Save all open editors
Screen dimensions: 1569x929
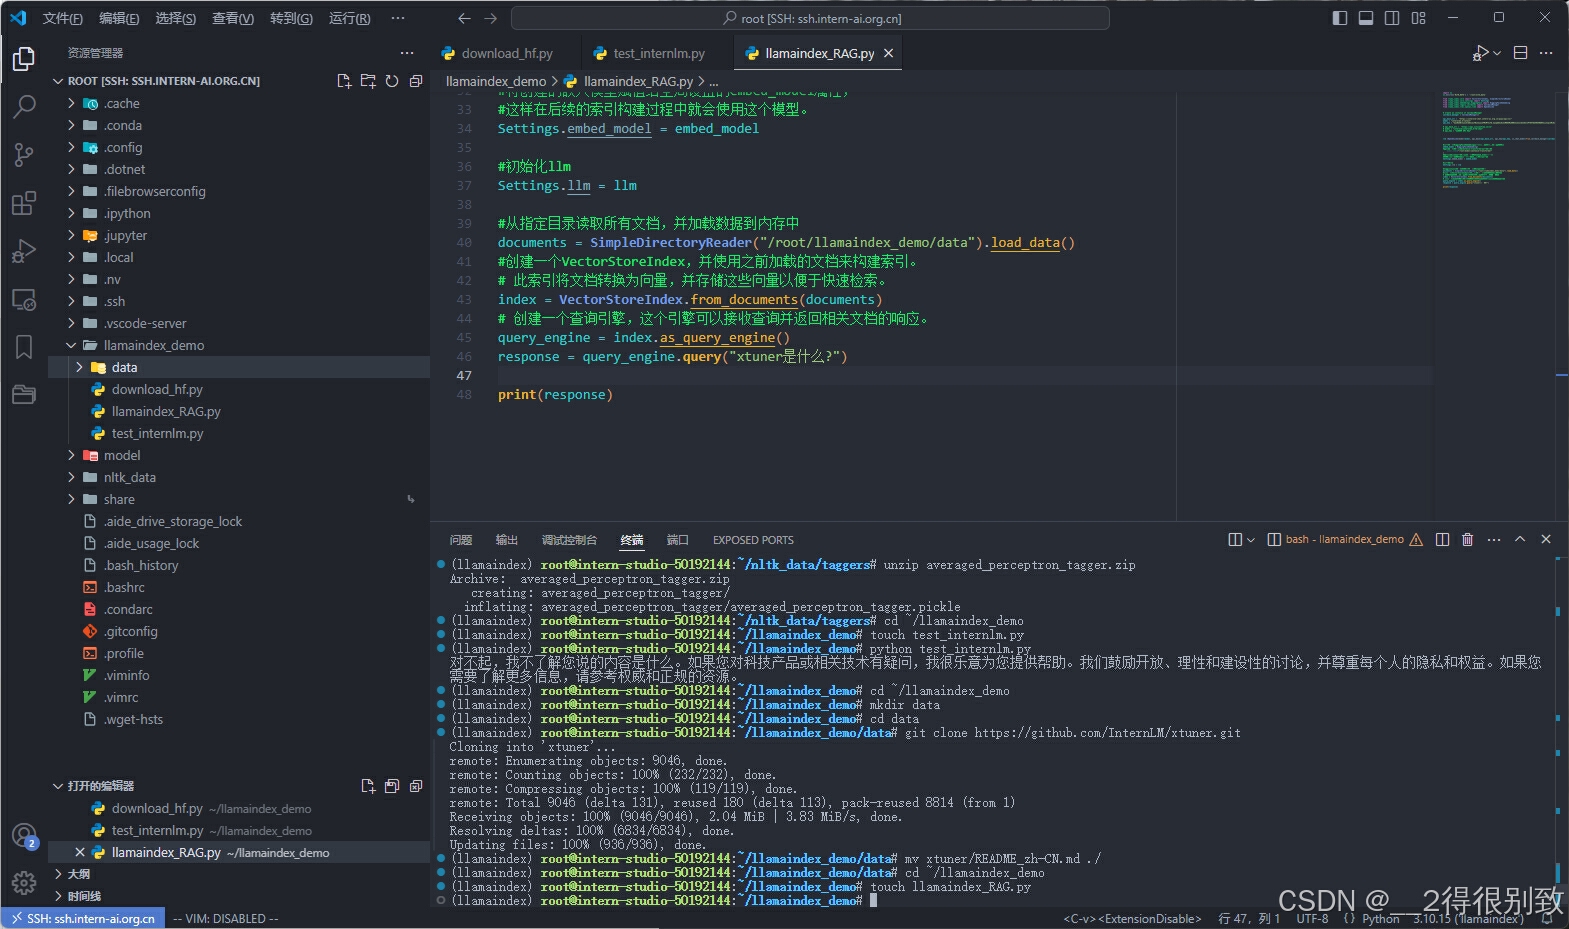(x=392, y=786)
